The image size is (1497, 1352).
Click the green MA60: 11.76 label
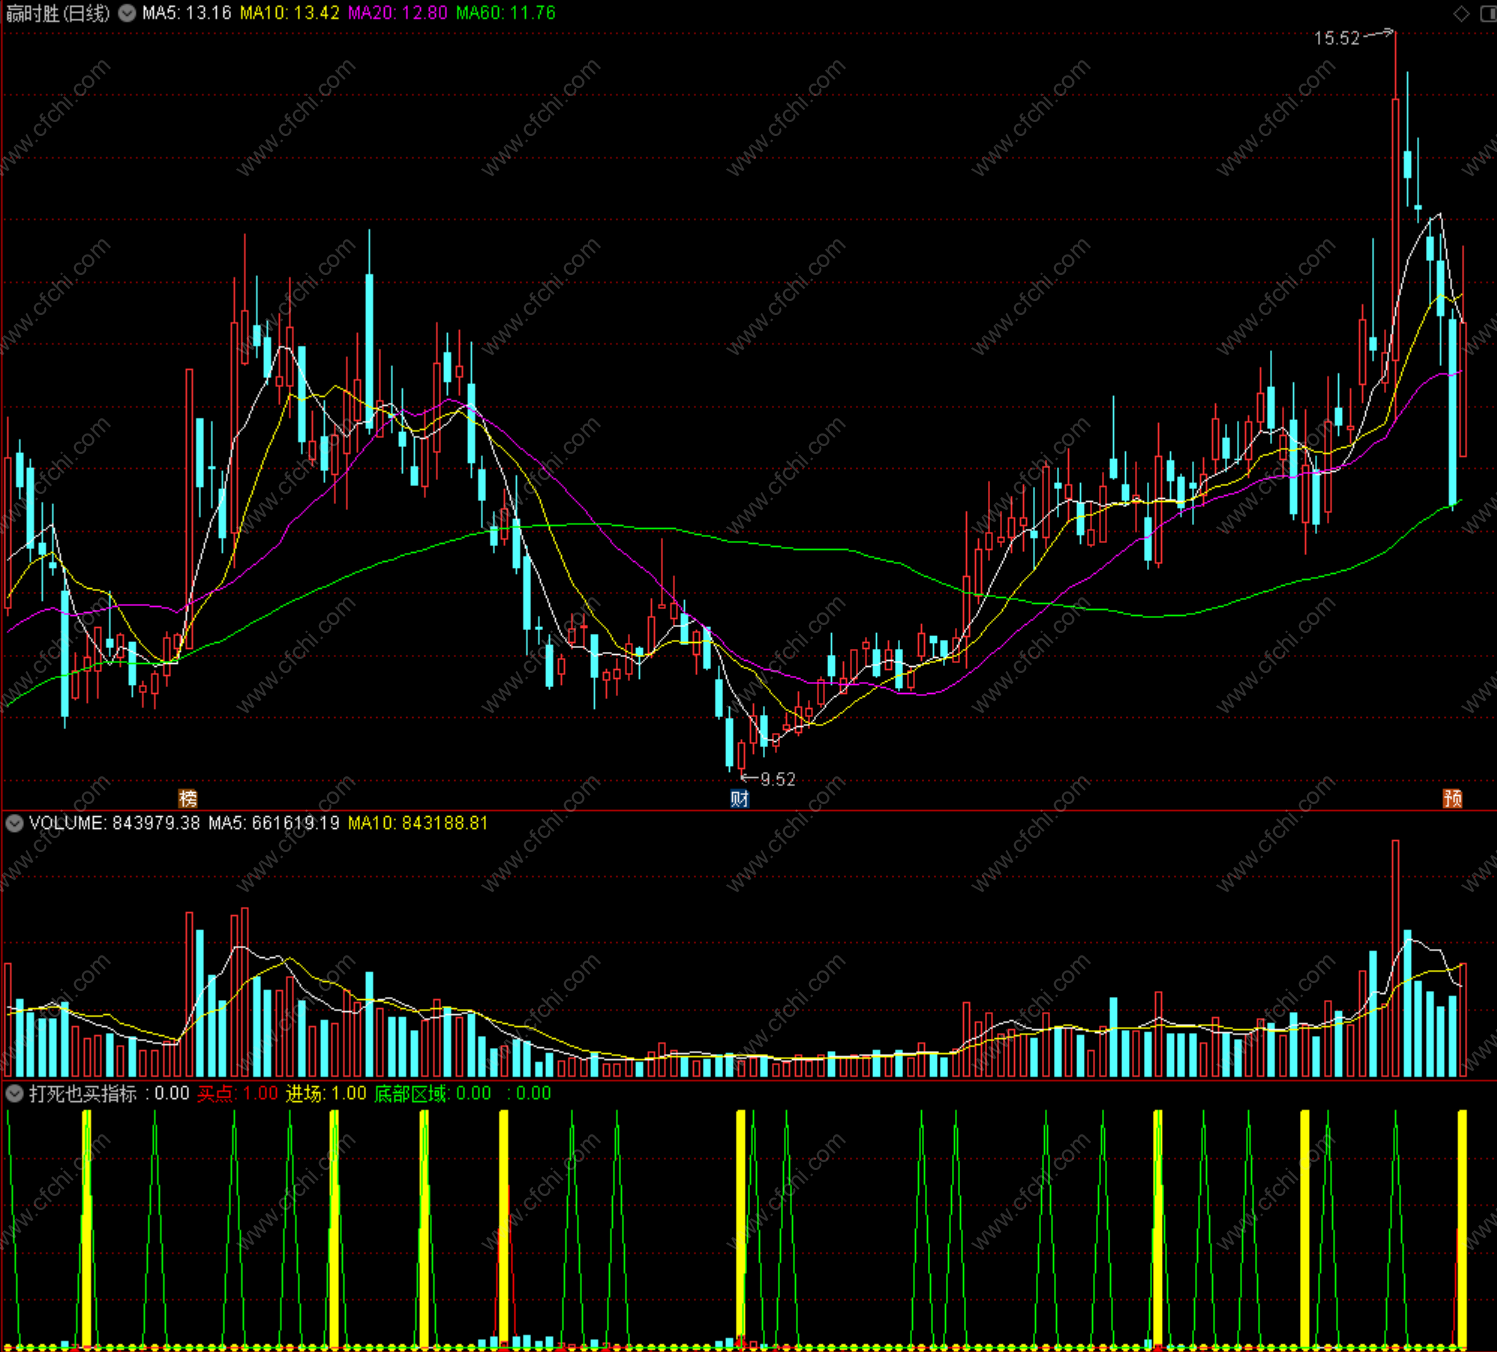[506, 13]
